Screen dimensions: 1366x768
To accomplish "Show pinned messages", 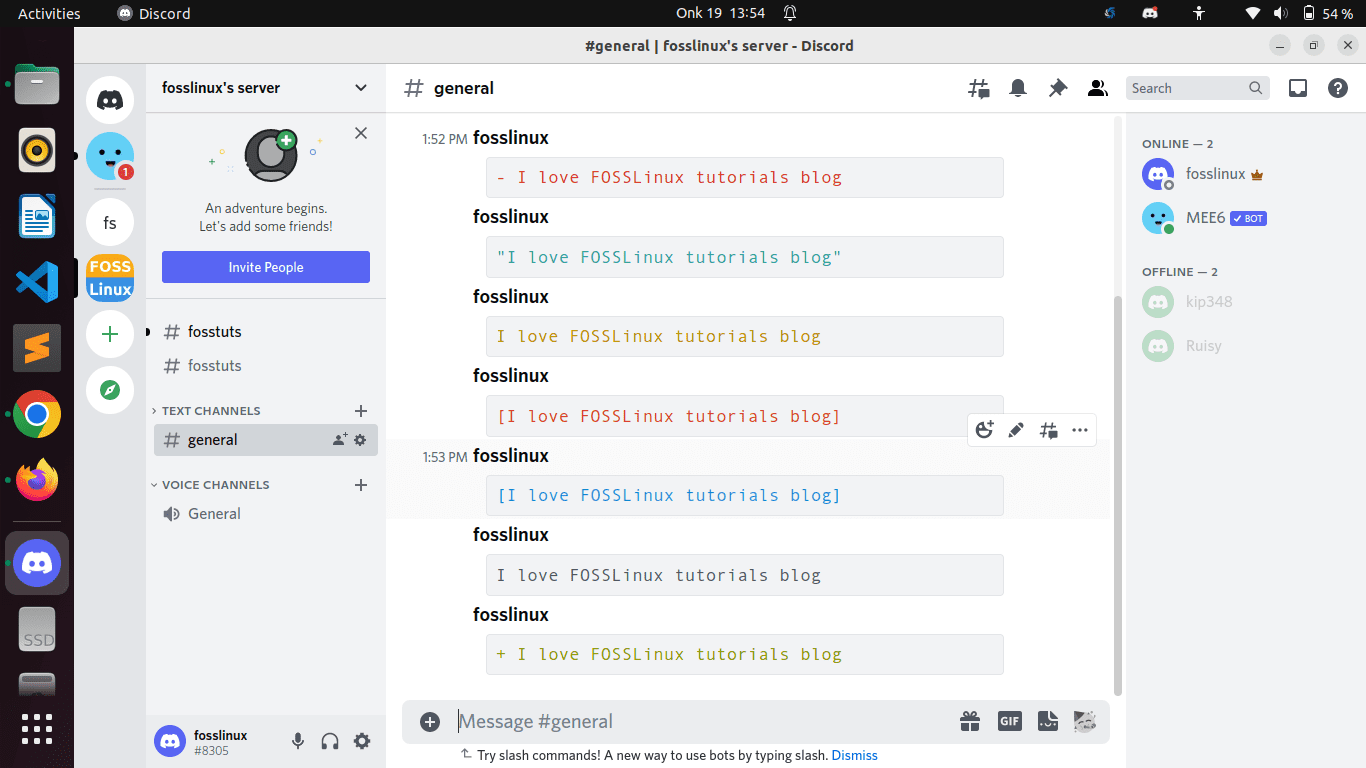I will (1058, 88).
